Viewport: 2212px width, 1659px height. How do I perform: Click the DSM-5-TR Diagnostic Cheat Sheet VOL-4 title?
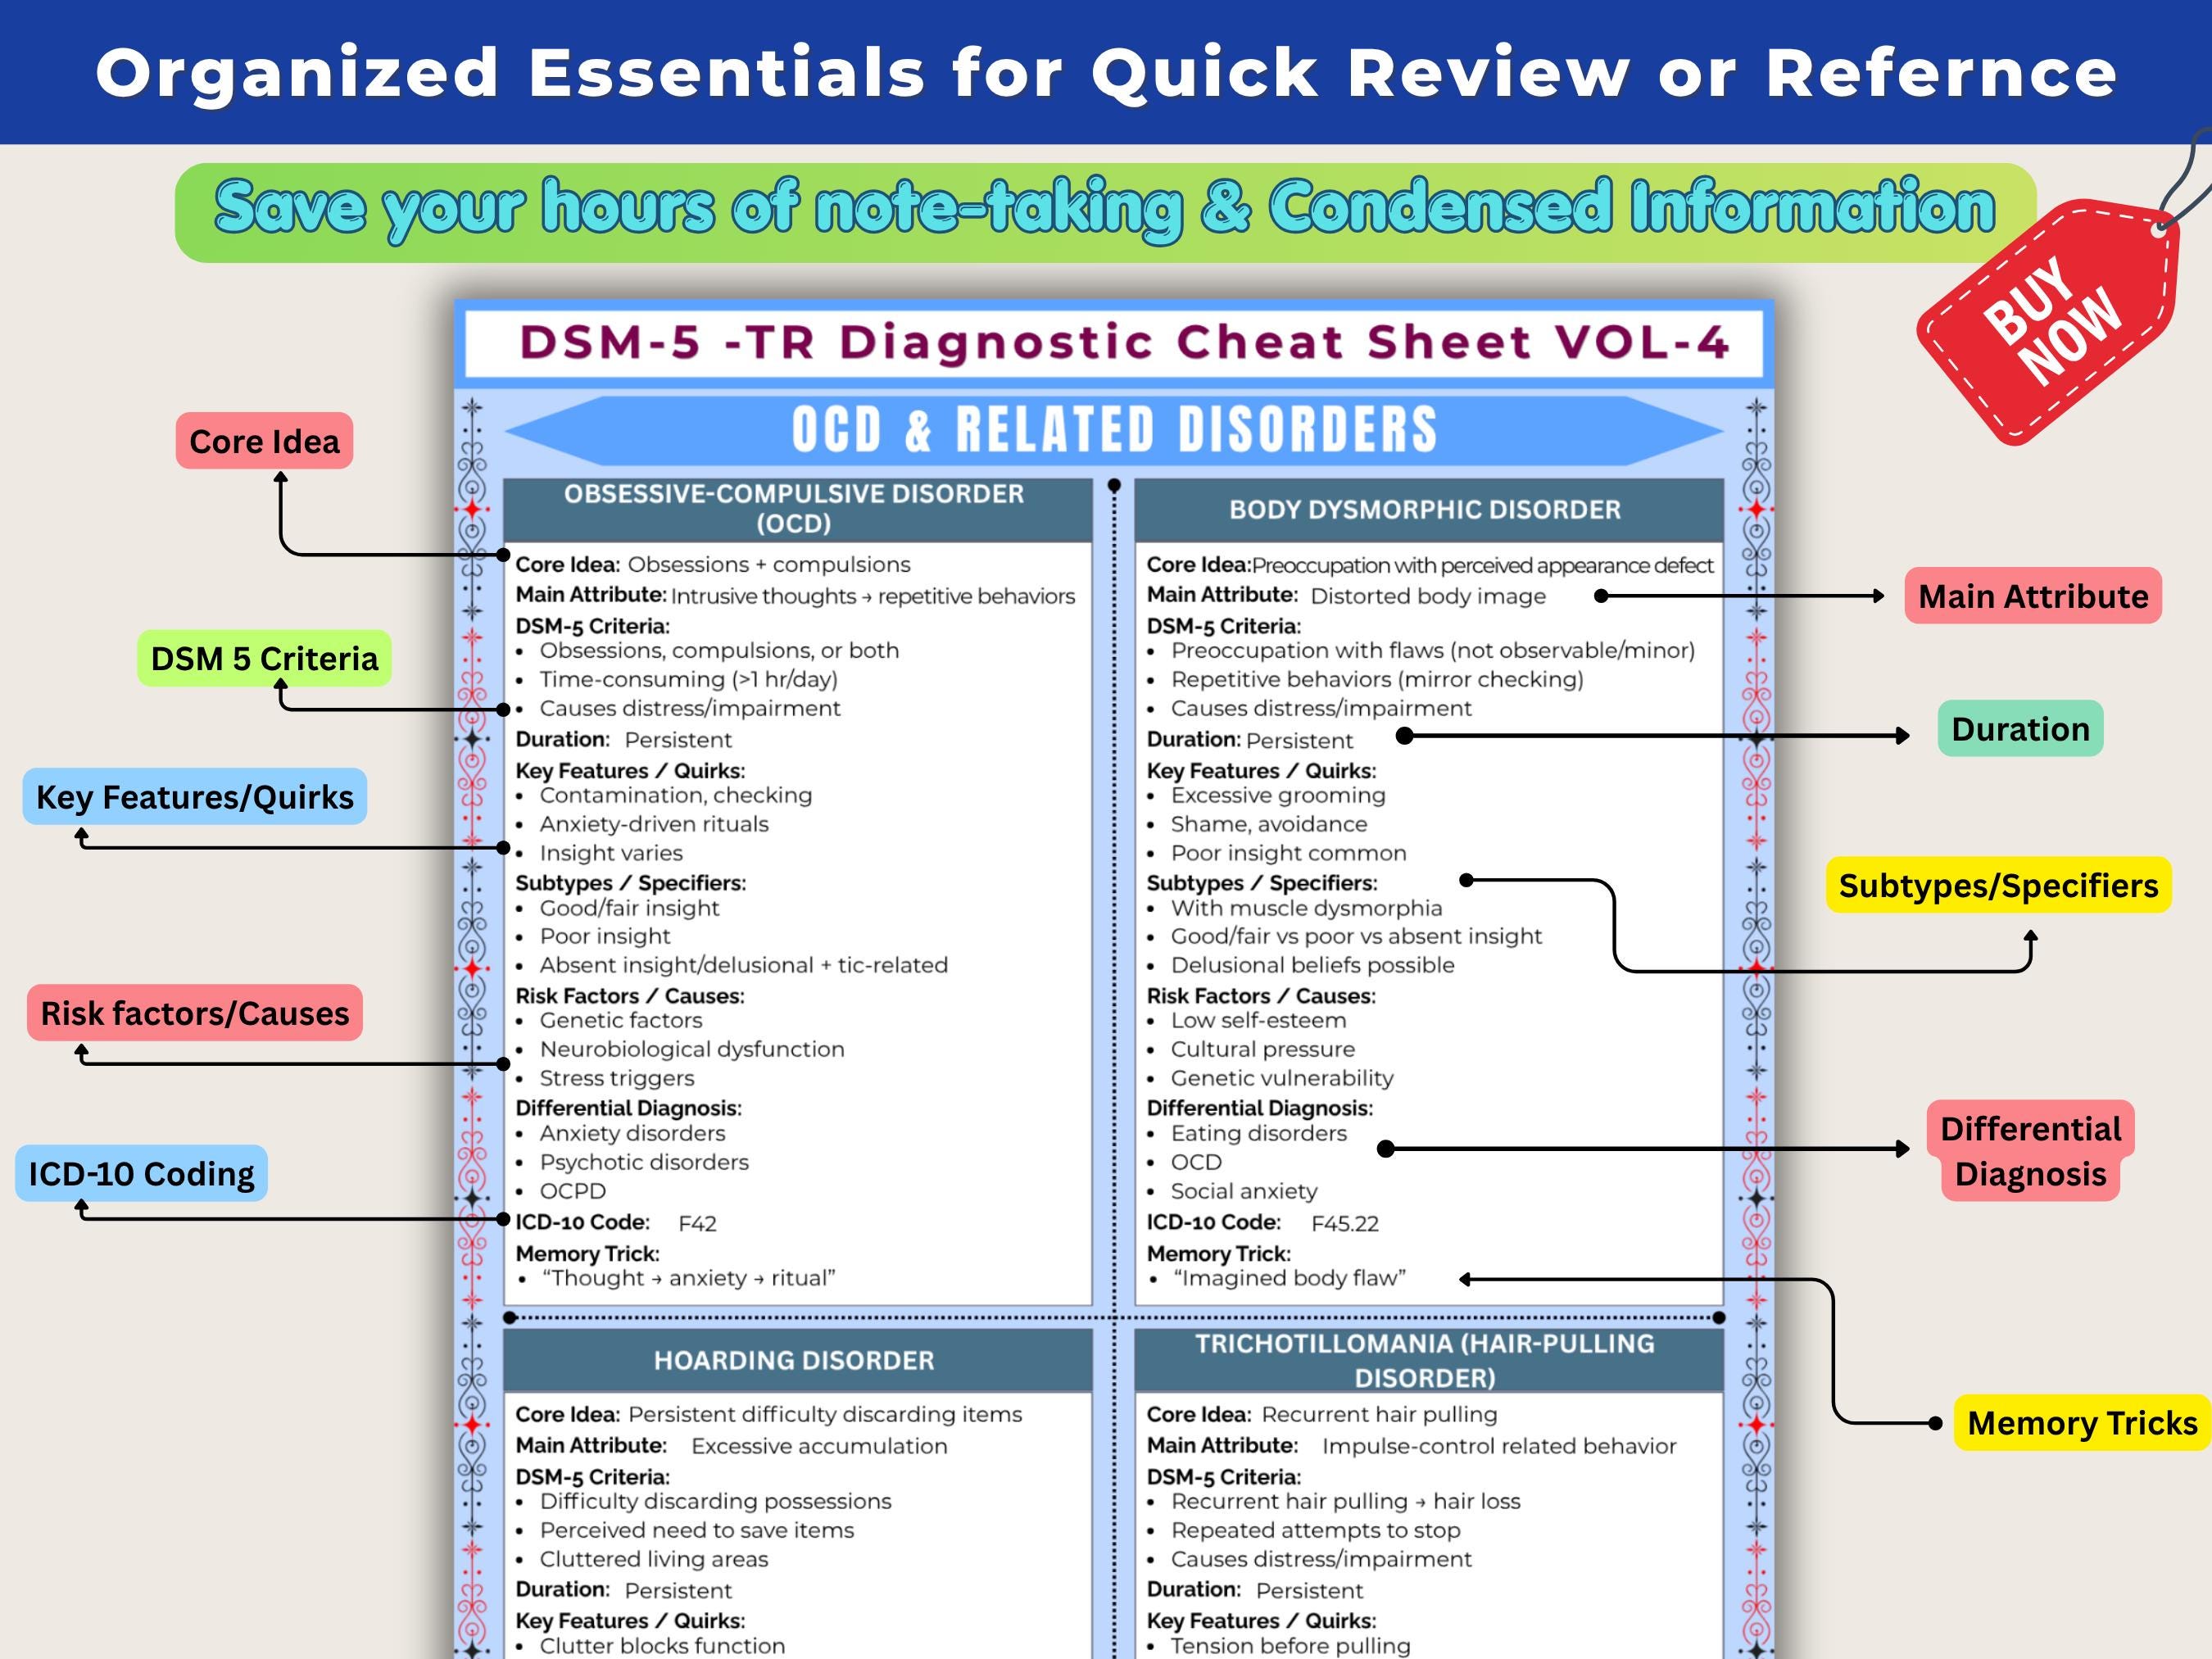(1124, 342)
